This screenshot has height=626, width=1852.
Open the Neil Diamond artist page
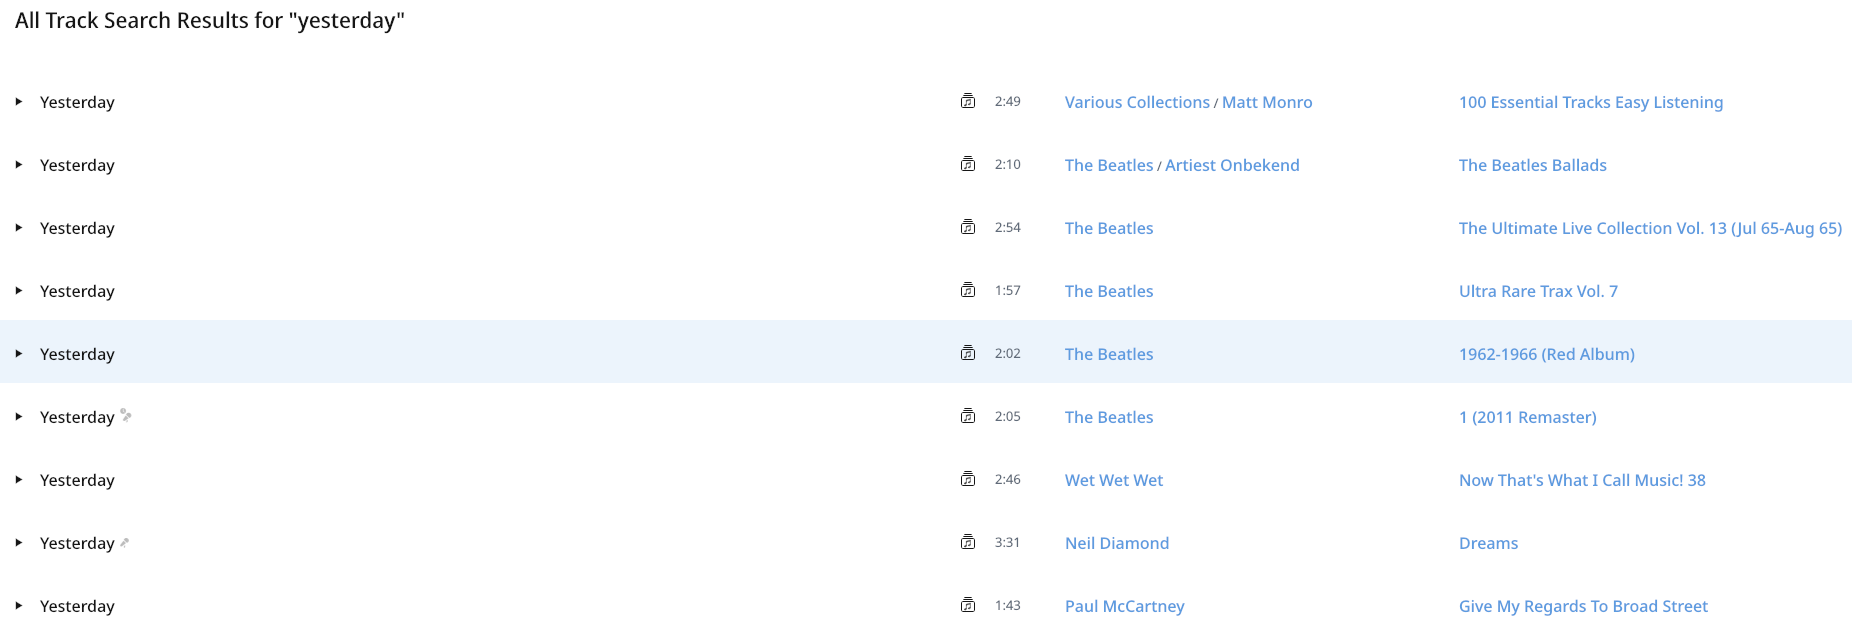click(x=1117, y=543)
